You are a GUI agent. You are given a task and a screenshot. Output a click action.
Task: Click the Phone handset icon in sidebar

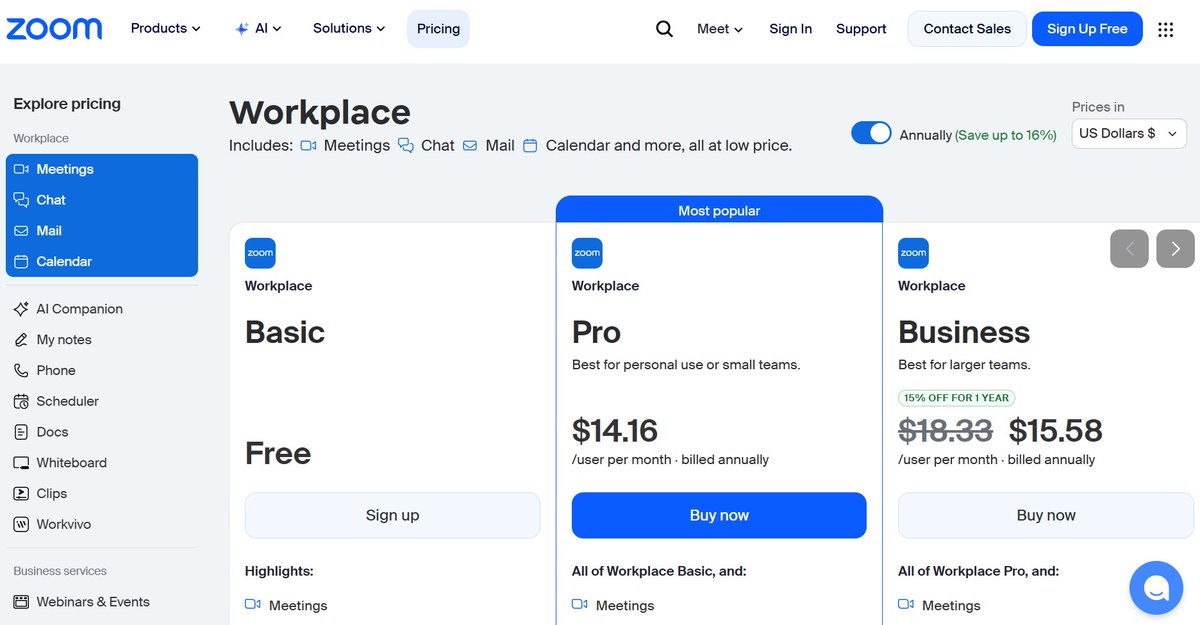click(x=21, y=371)
